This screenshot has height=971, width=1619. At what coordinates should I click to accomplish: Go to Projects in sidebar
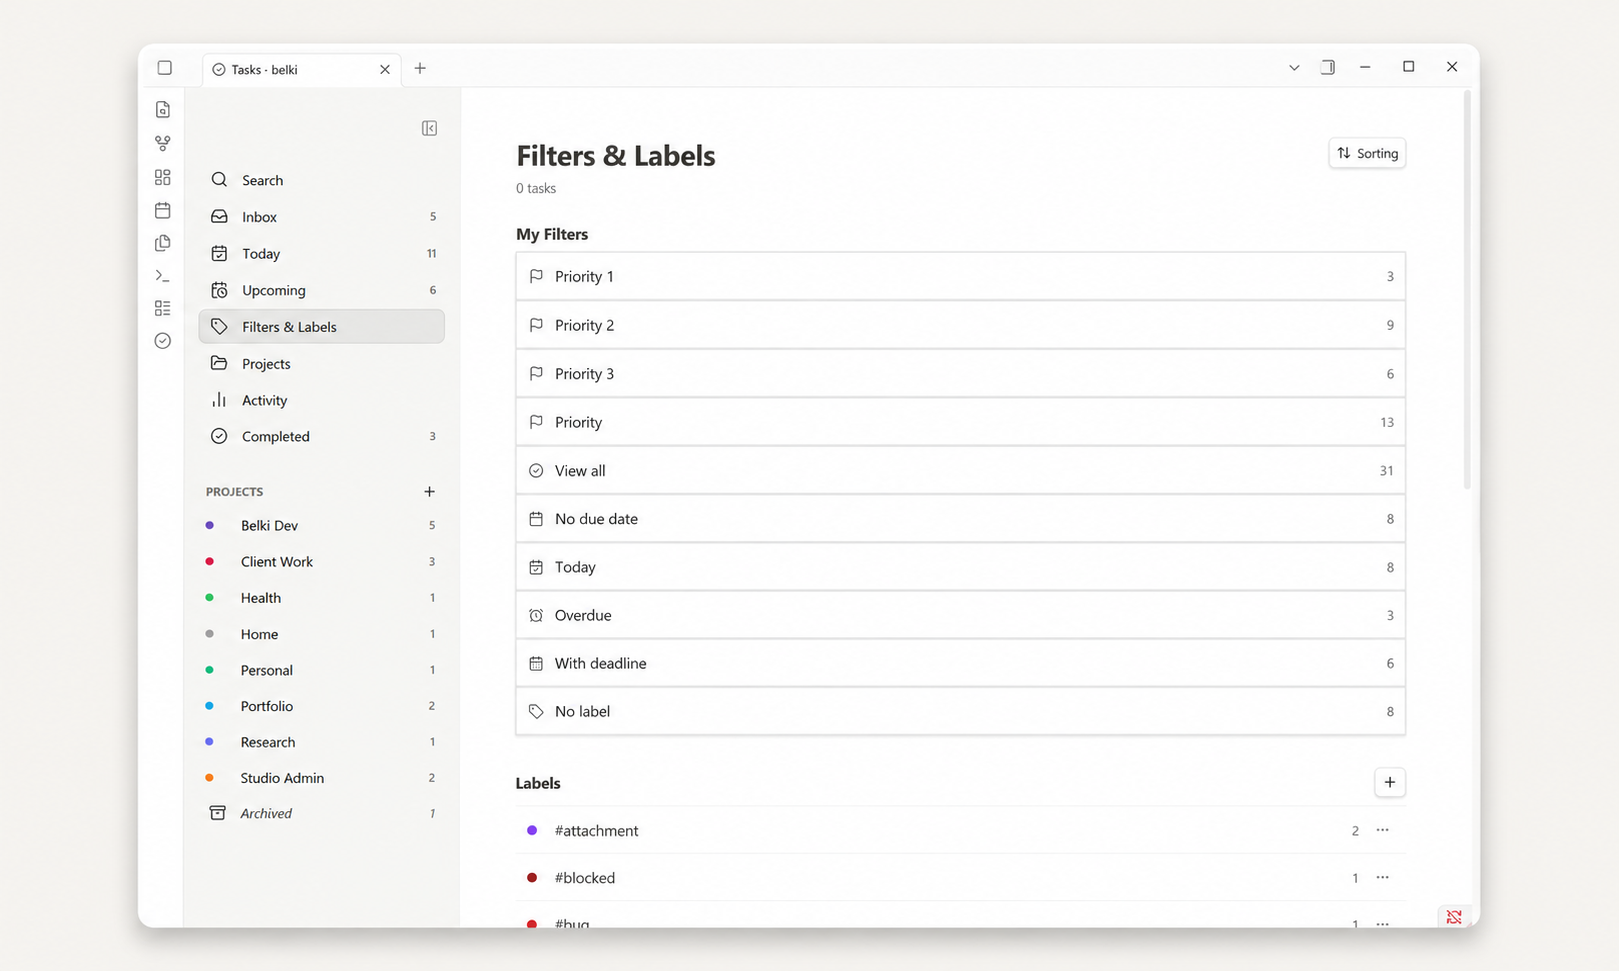(322, 363)
